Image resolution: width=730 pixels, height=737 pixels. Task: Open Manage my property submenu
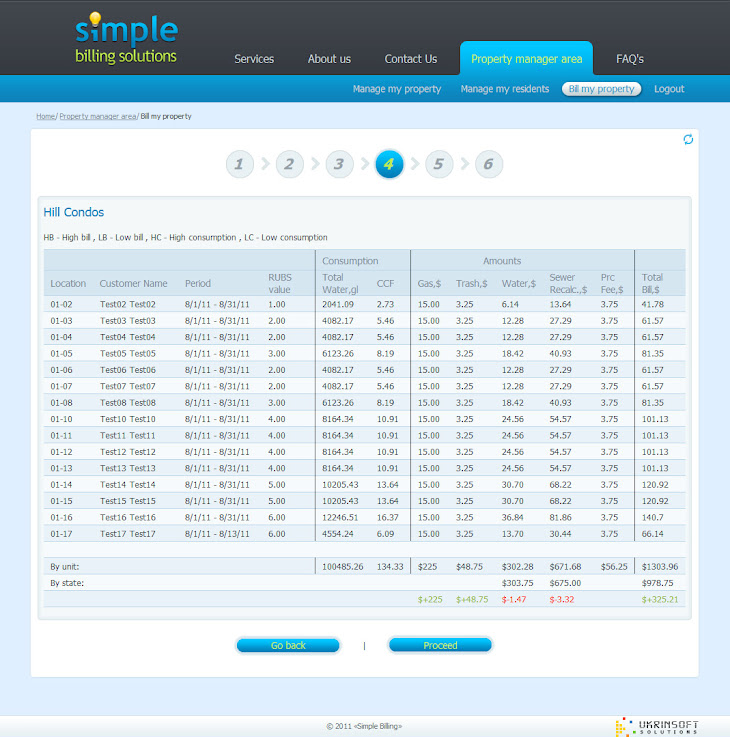tap(397, 89)
